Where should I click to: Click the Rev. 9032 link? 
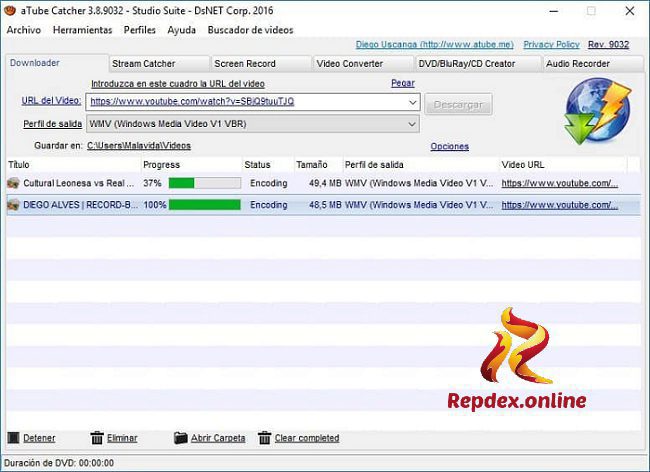click(x=608, y=45)
